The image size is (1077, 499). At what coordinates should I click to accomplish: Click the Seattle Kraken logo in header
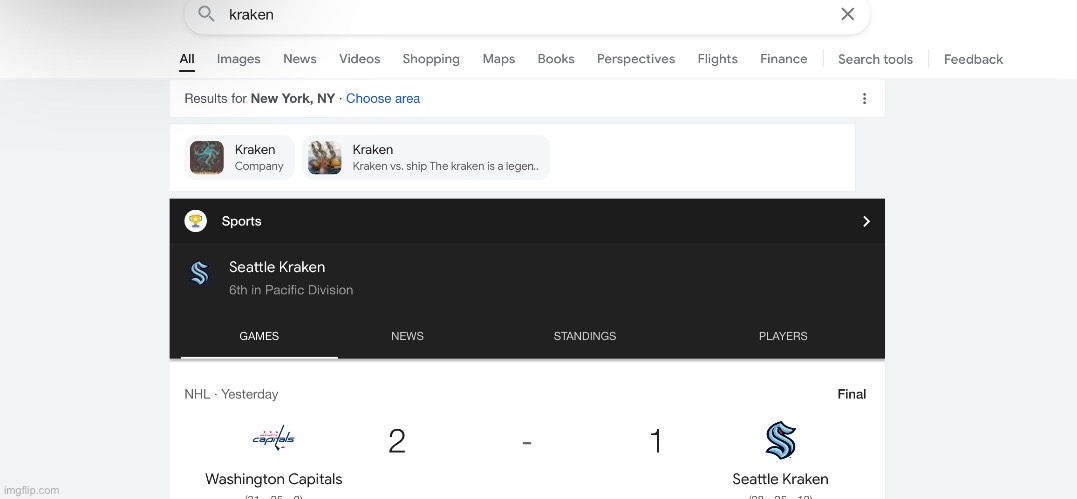(x=199, y=274)
